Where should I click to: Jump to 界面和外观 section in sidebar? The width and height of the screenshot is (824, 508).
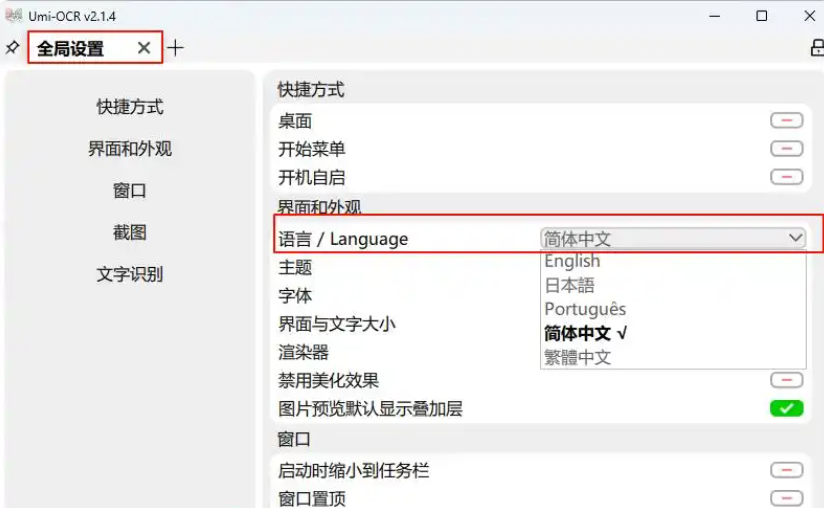coord(130,149)
